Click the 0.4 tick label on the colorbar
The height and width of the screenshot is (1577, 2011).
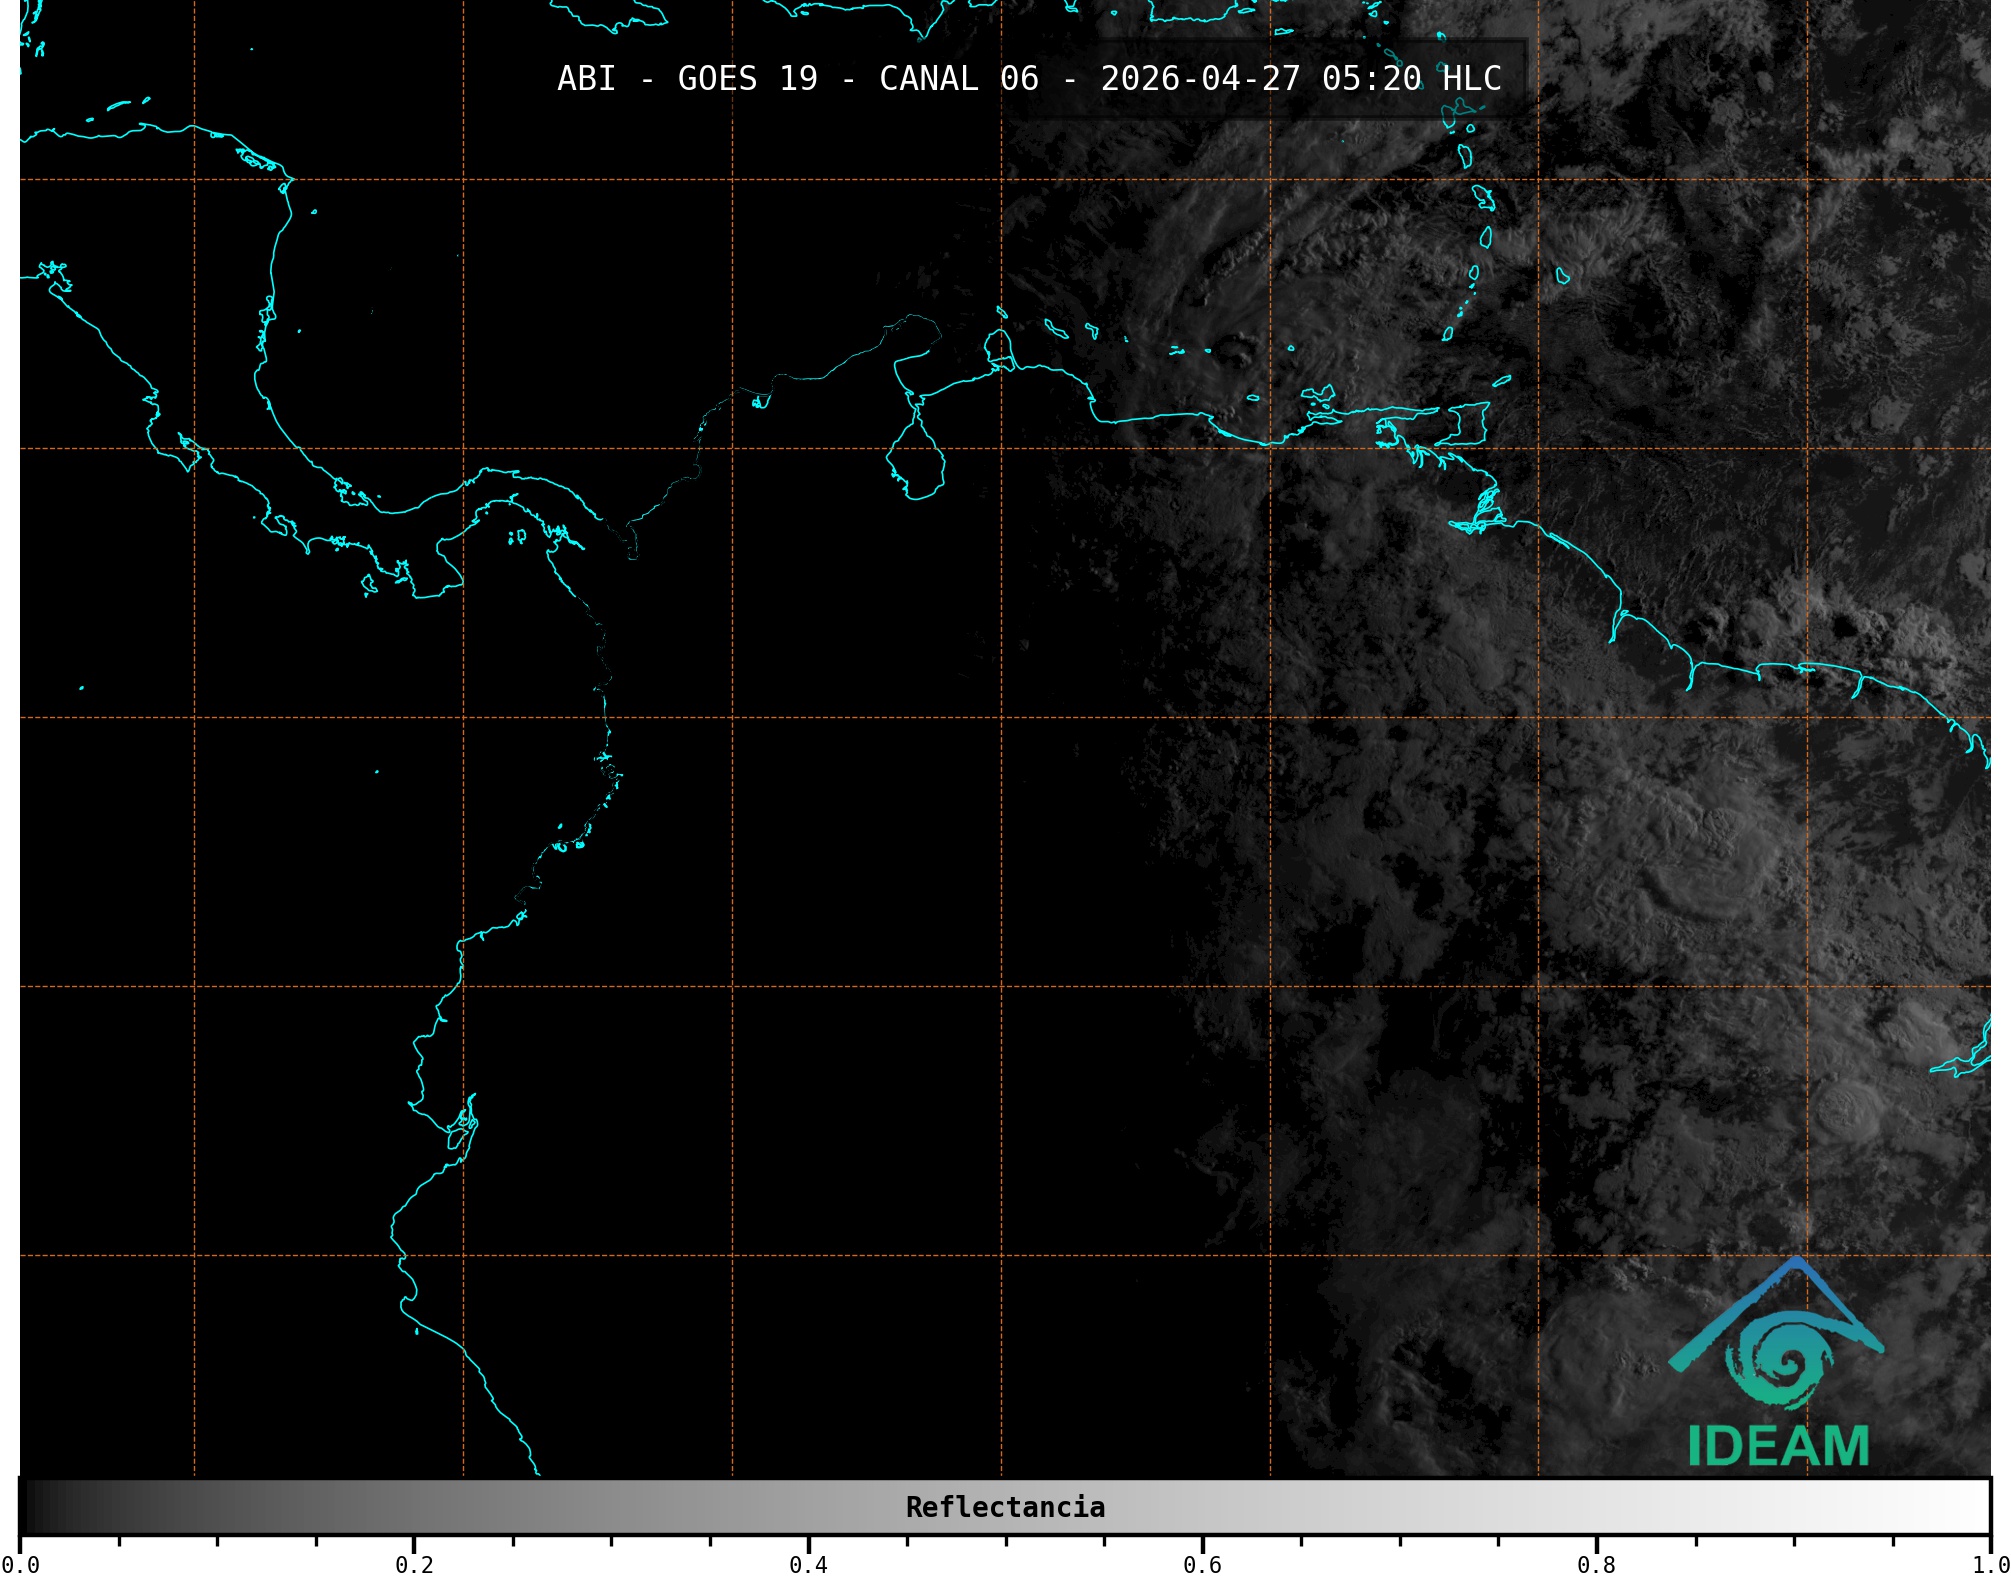point(808,1565)
